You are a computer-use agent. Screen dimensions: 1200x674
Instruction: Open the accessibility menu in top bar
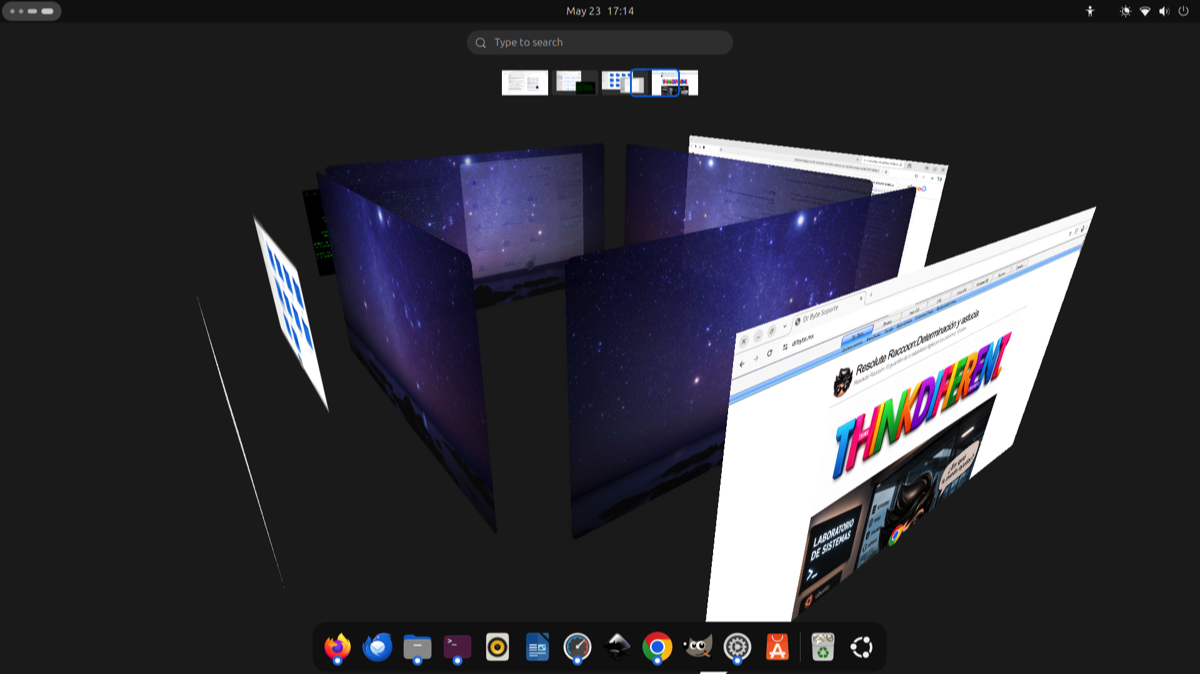(x=1090, y=11)
